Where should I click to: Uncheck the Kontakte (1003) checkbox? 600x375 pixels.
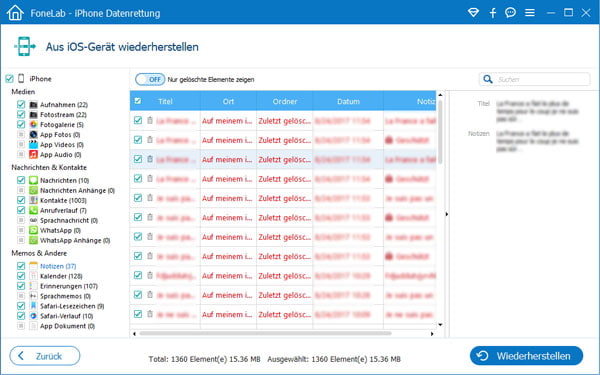21,200
